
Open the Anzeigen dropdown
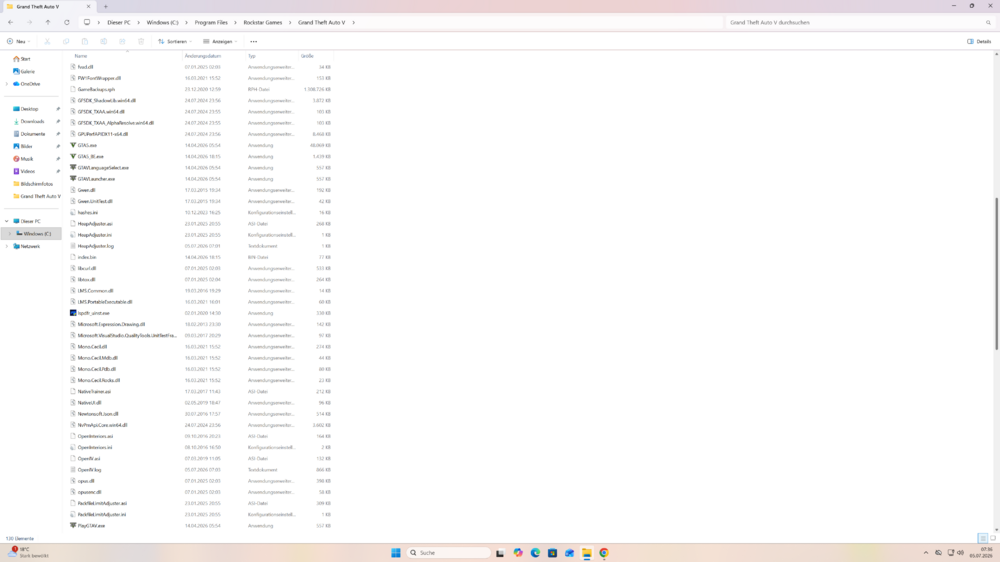coord(220,41)
